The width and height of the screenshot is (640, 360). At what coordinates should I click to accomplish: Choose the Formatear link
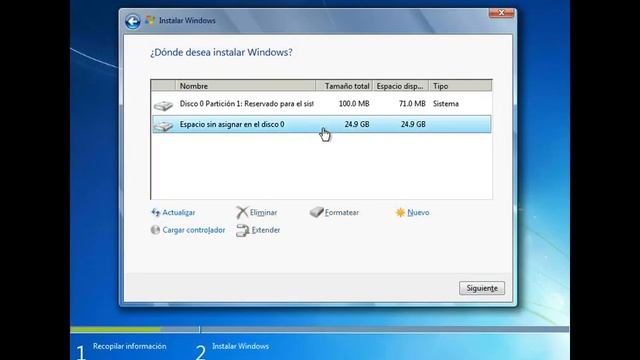coord(342,212)
